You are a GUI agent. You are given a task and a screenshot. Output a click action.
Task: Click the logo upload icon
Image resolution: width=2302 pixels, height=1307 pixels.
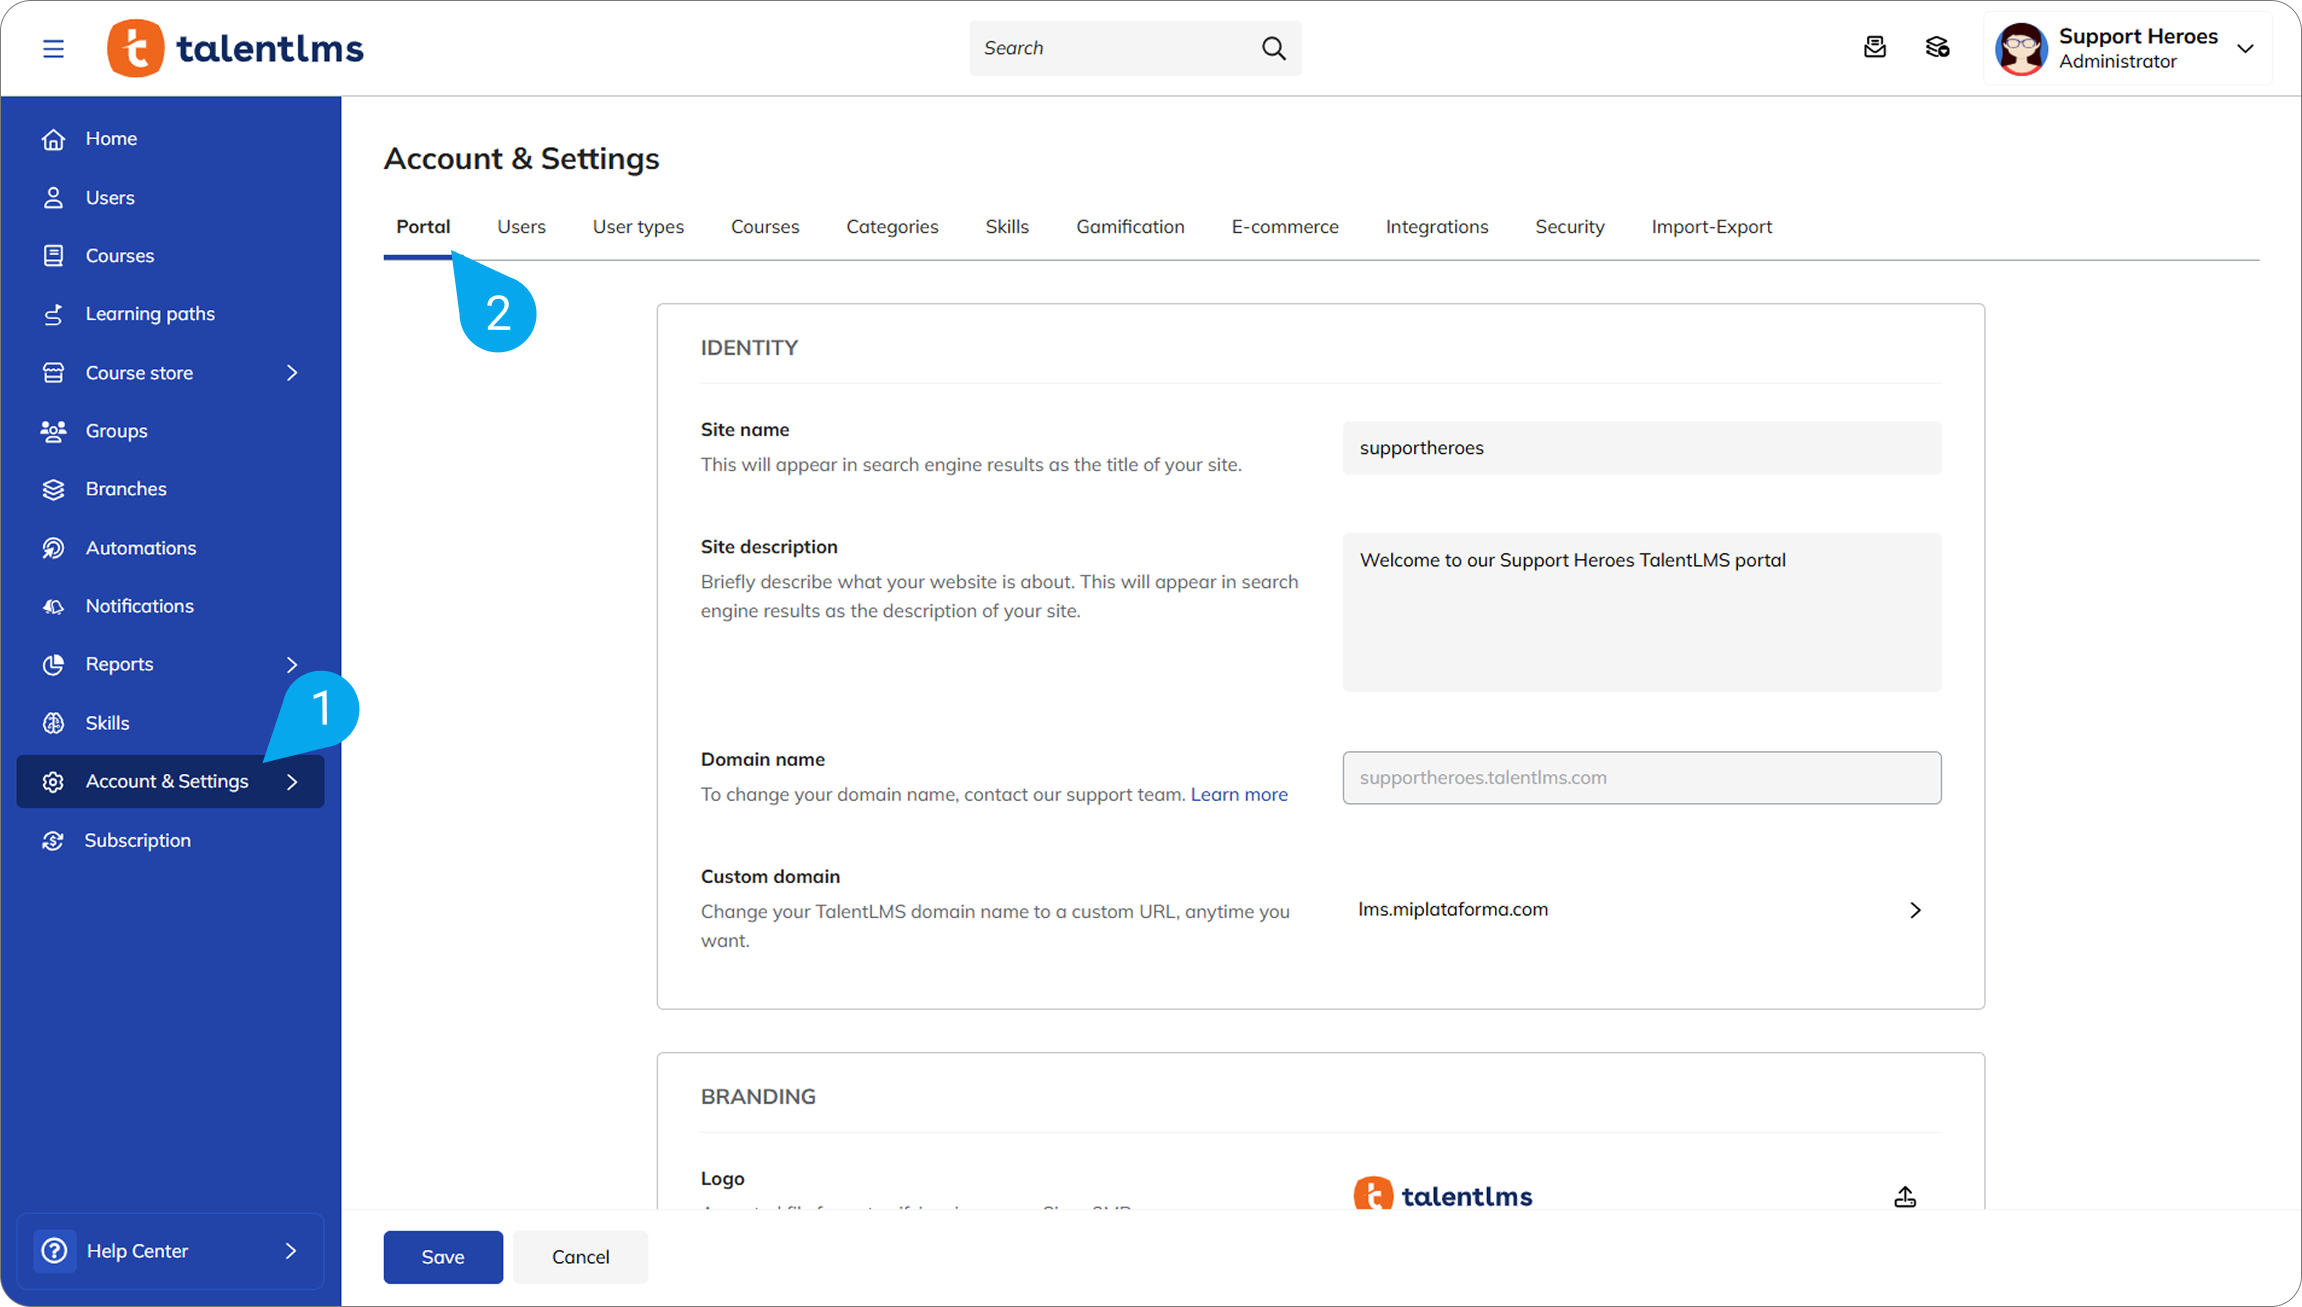point(1905,1196)
